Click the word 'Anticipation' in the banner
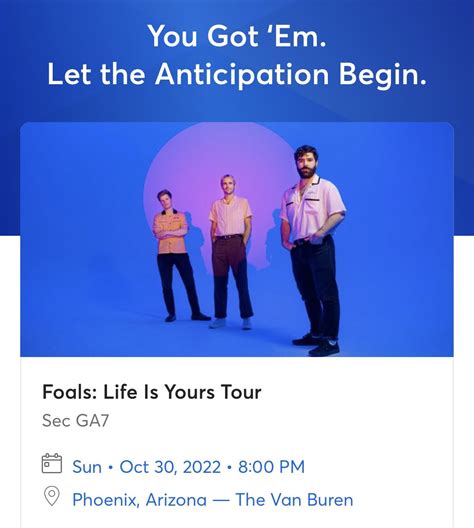Image resolution: width=474 pixels, height=528 pixels. (x=242, y=74)
